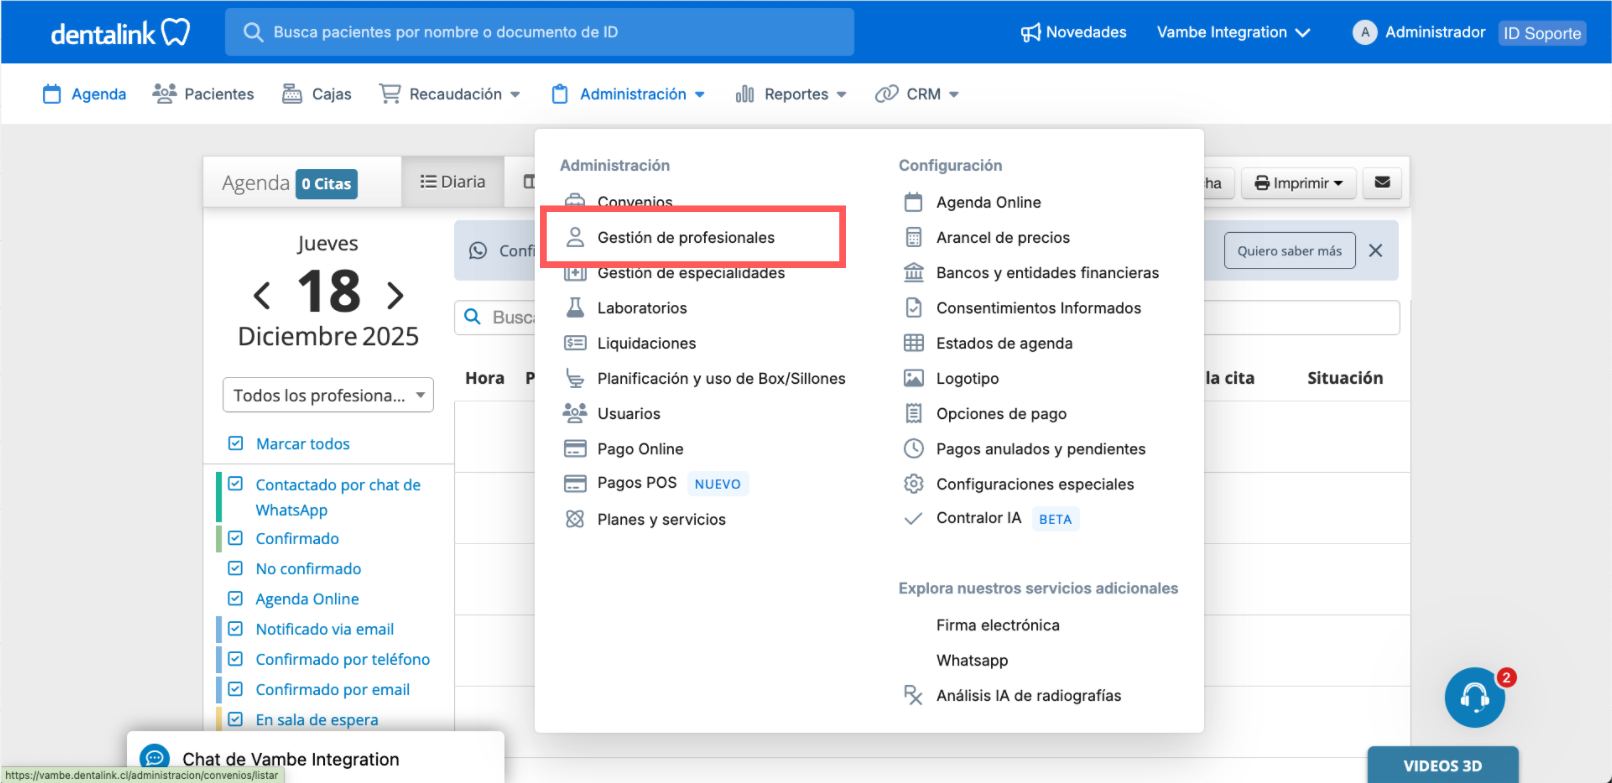Open the Todos los profesionales dropdown
This screenshot has height=783, width=1612.
pos(328,395)
